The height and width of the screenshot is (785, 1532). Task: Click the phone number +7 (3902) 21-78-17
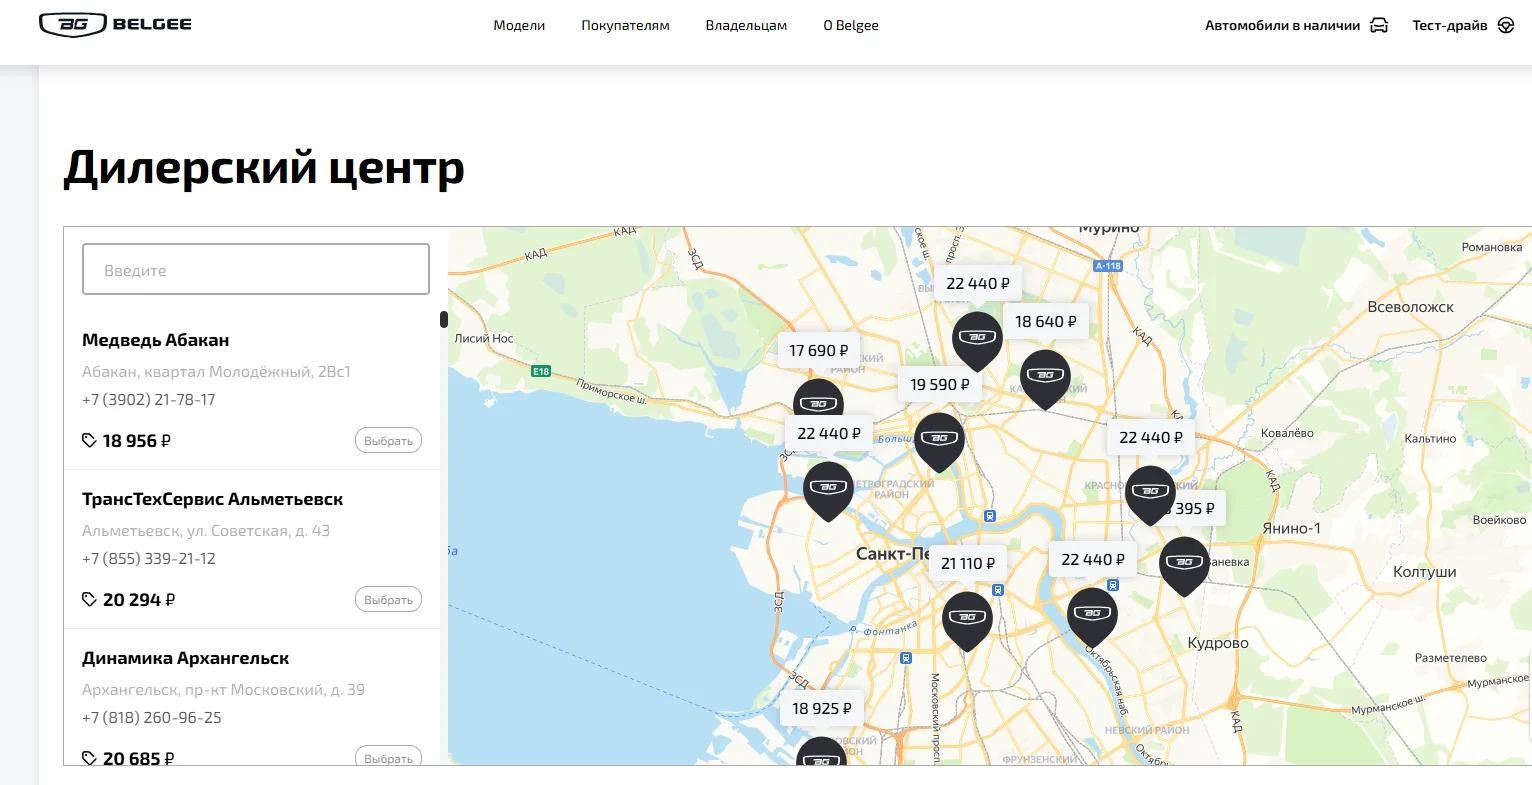149,400
